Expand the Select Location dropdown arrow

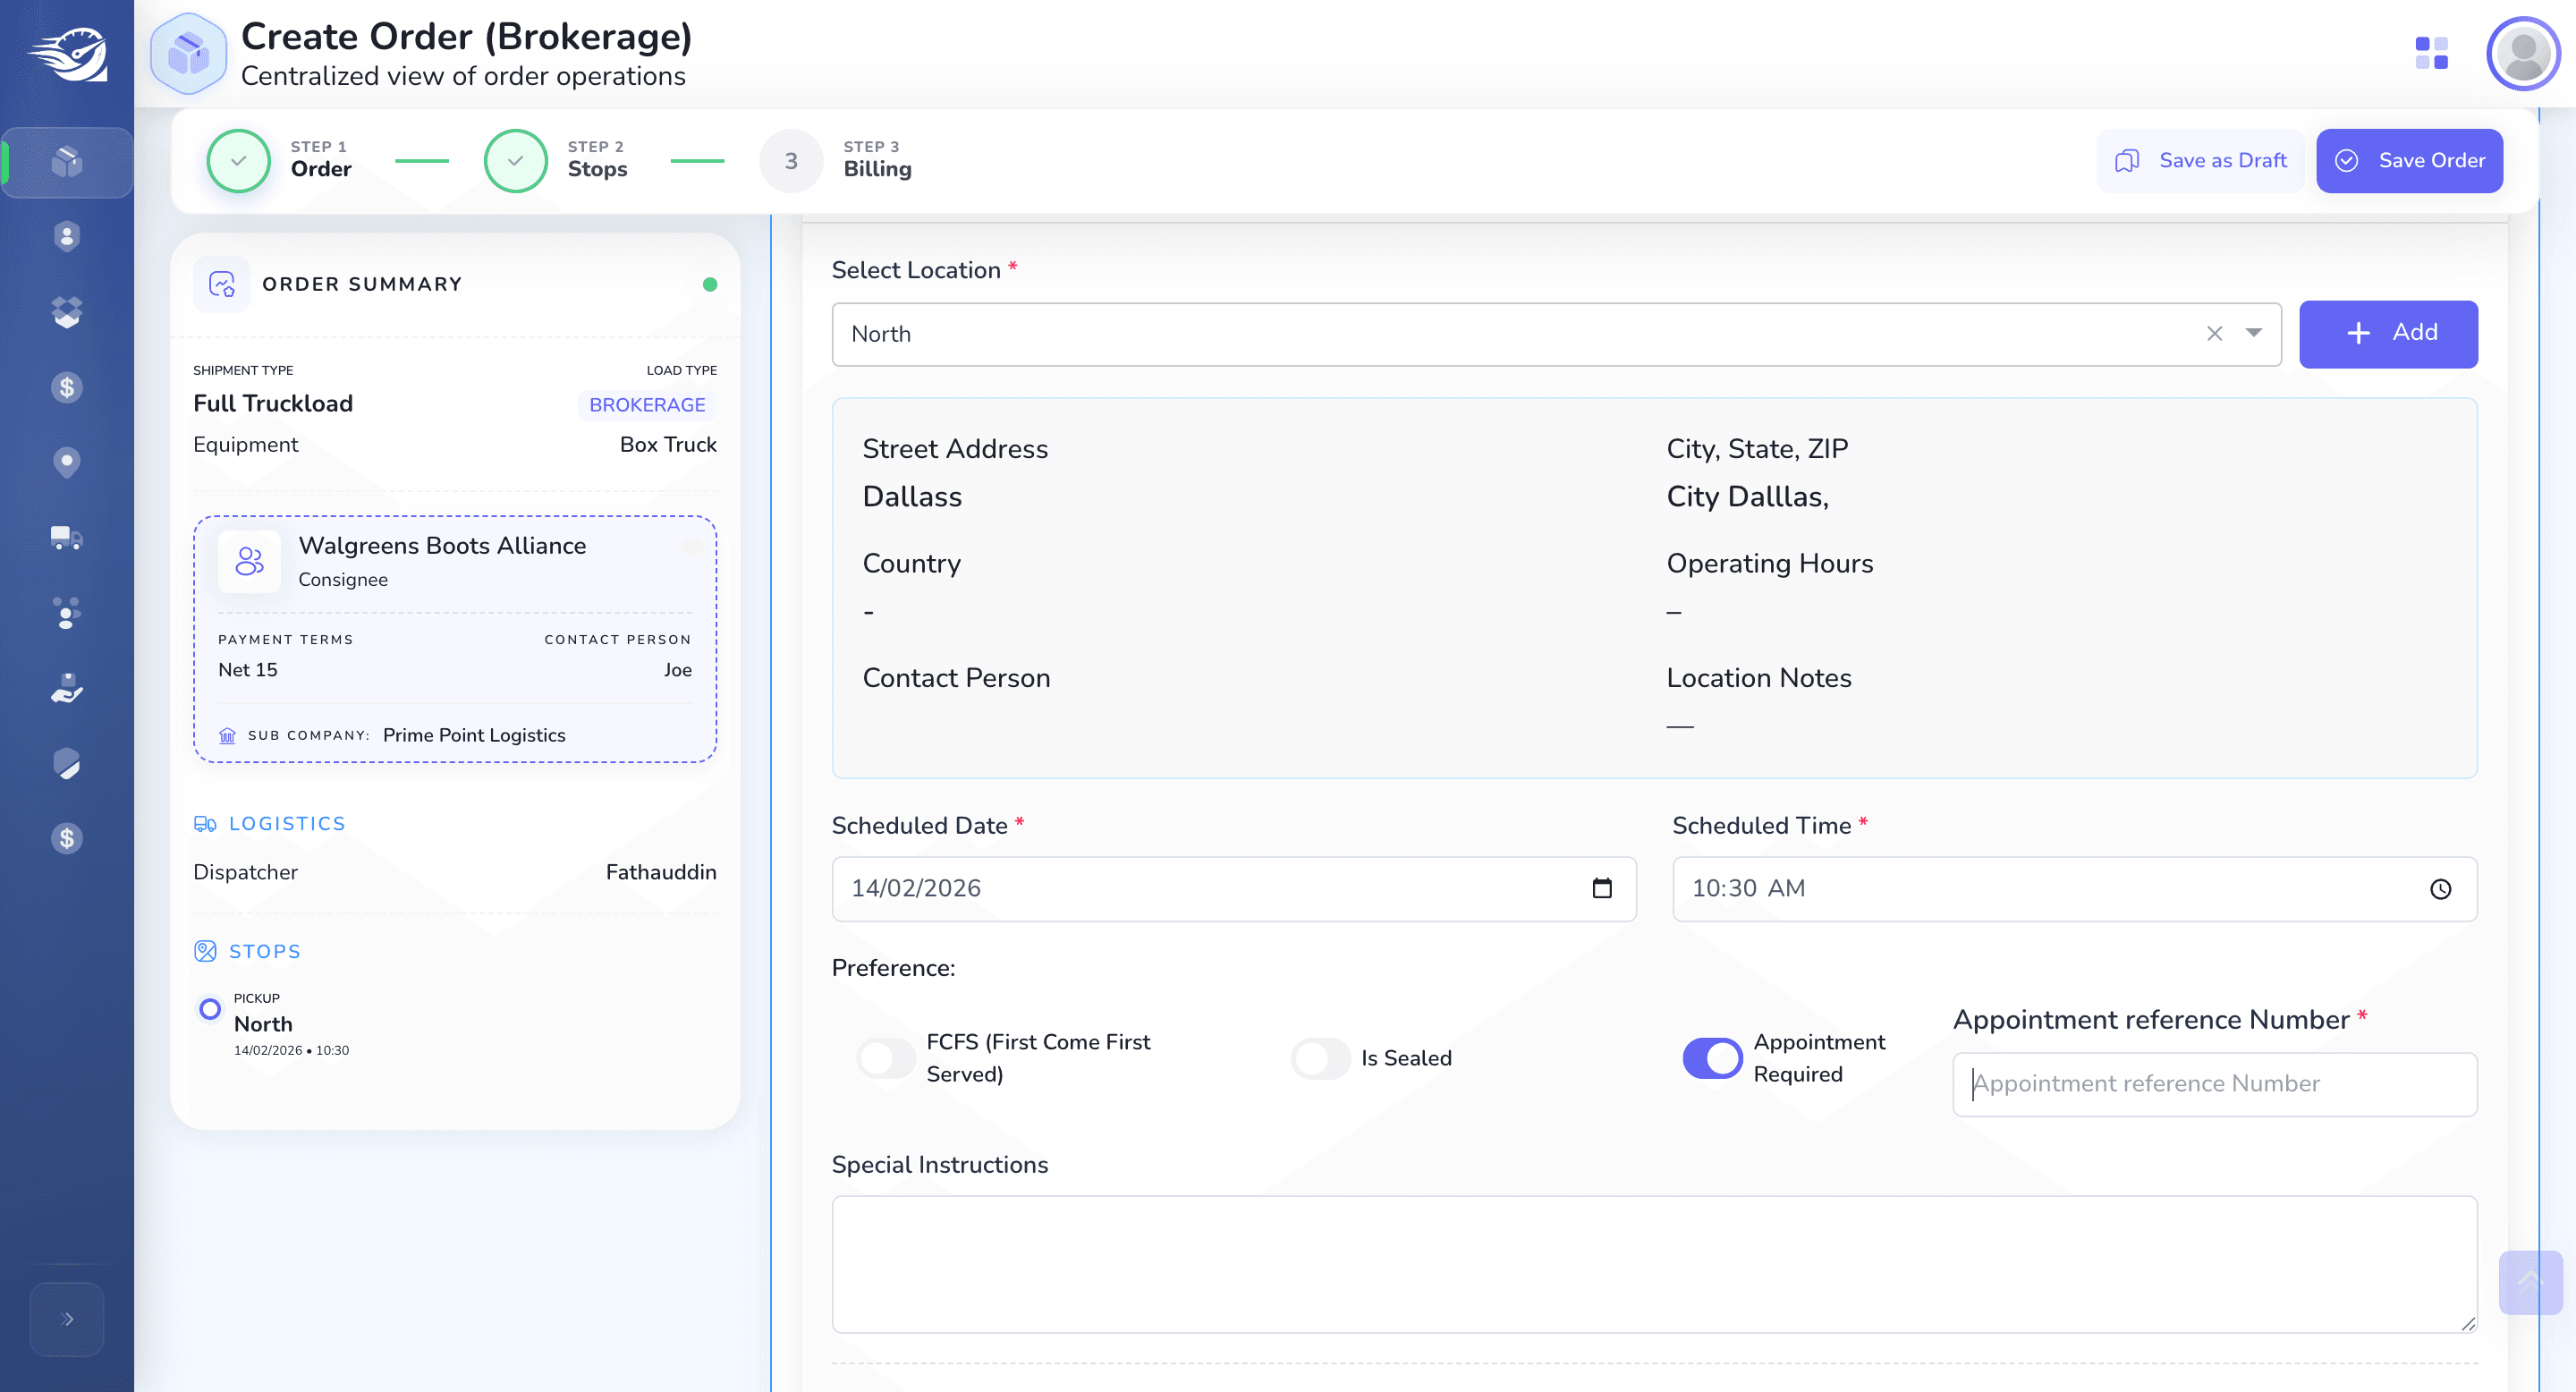[2253, 333]
